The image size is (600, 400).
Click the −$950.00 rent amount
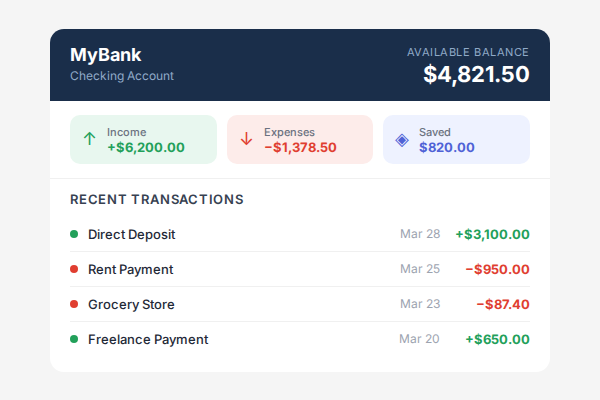tap(497, 269)
